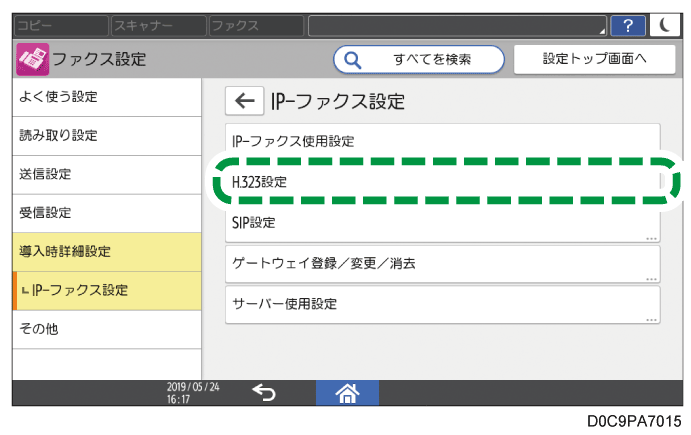The width and height of the screenshot is (691, 435).
Task: Select その他 in sidebar
Action: (x=107, y=329)
